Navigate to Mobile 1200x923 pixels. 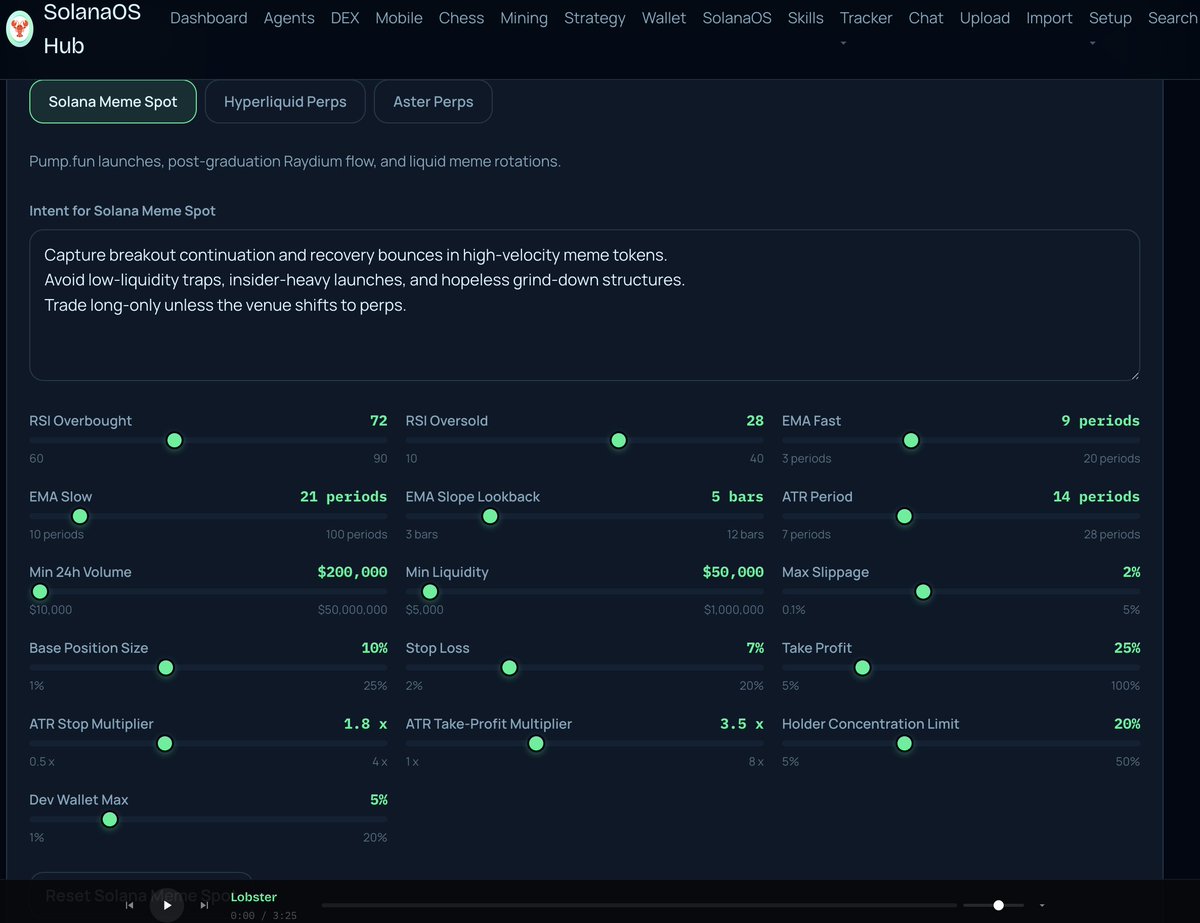coord(399,18)
